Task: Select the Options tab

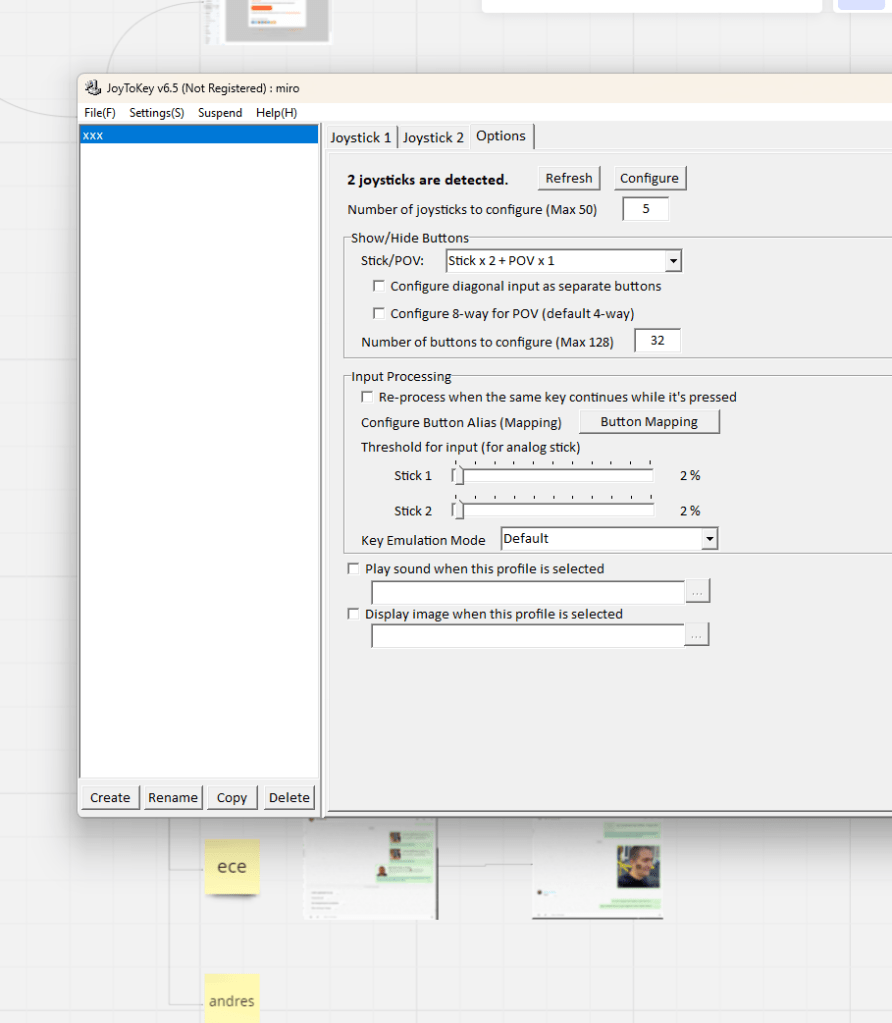Action: pyautogui.click(x=501, y=136)
